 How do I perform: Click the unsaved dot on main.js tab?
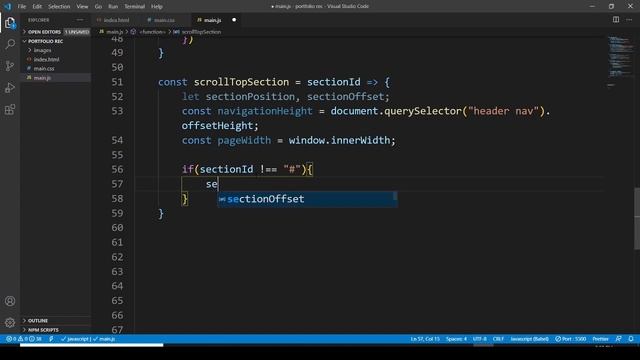(234, 20)
